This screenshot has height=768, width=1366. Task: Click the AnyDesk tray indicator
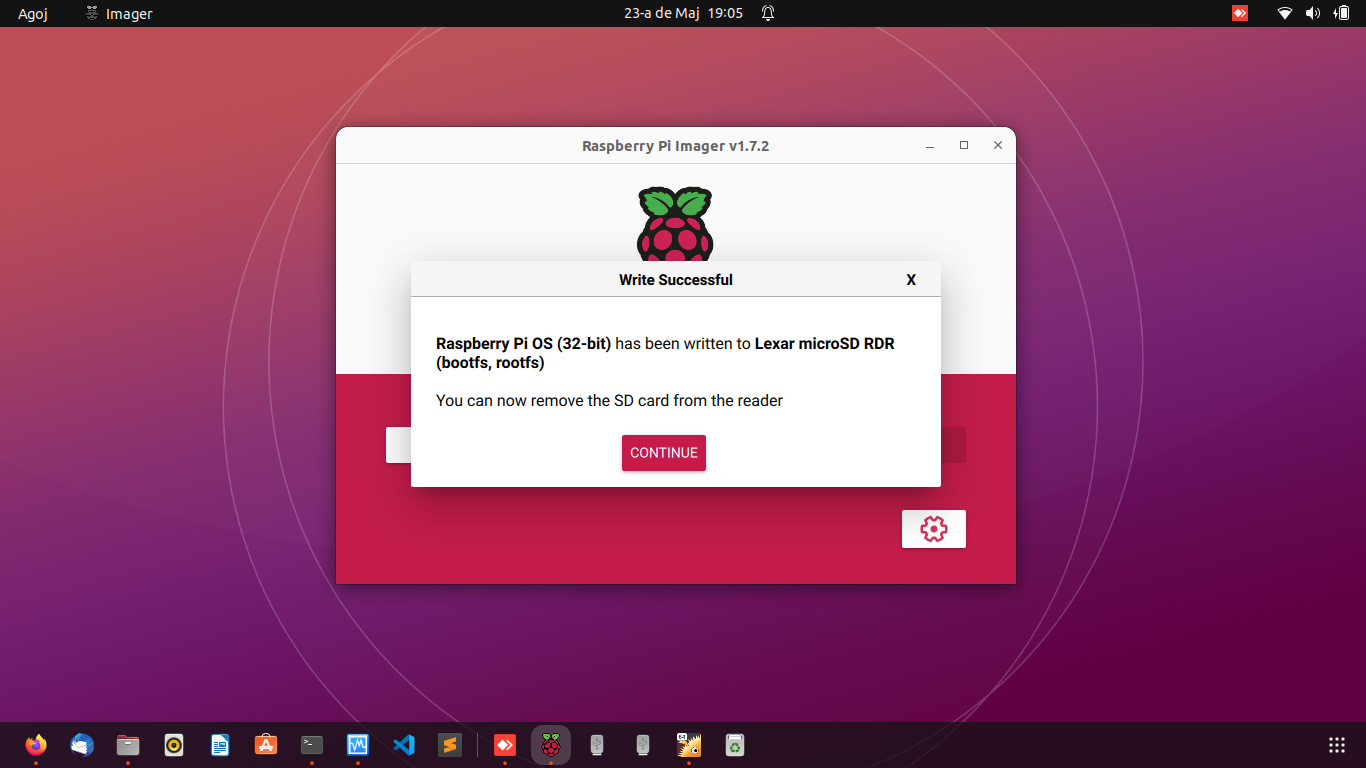1240,13
